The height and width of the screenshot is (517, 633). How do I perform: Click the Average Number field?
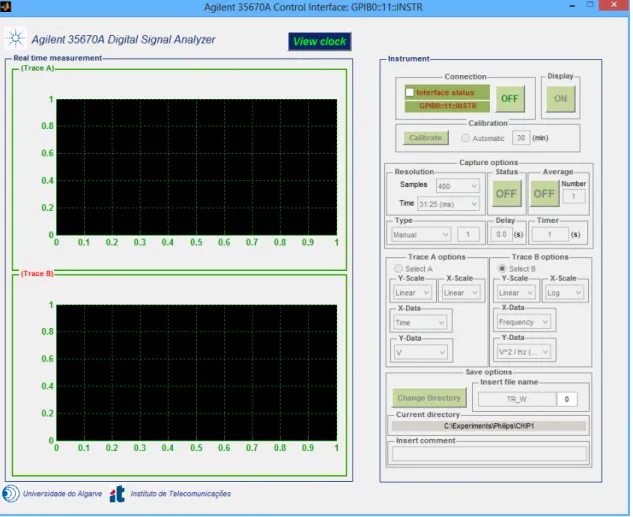click(x=573, y=196)
